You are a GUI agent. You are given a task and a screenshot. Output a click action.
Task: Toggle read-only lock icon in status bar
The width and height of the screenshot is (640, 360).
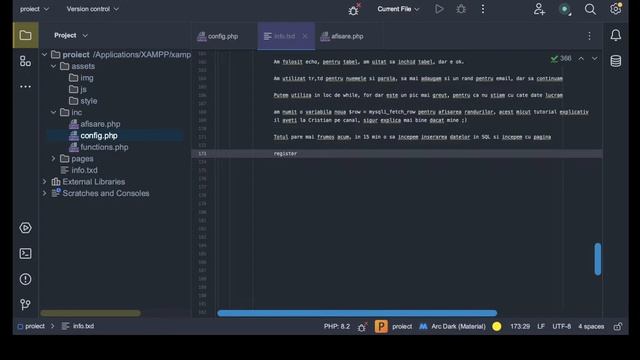[618, 327]
